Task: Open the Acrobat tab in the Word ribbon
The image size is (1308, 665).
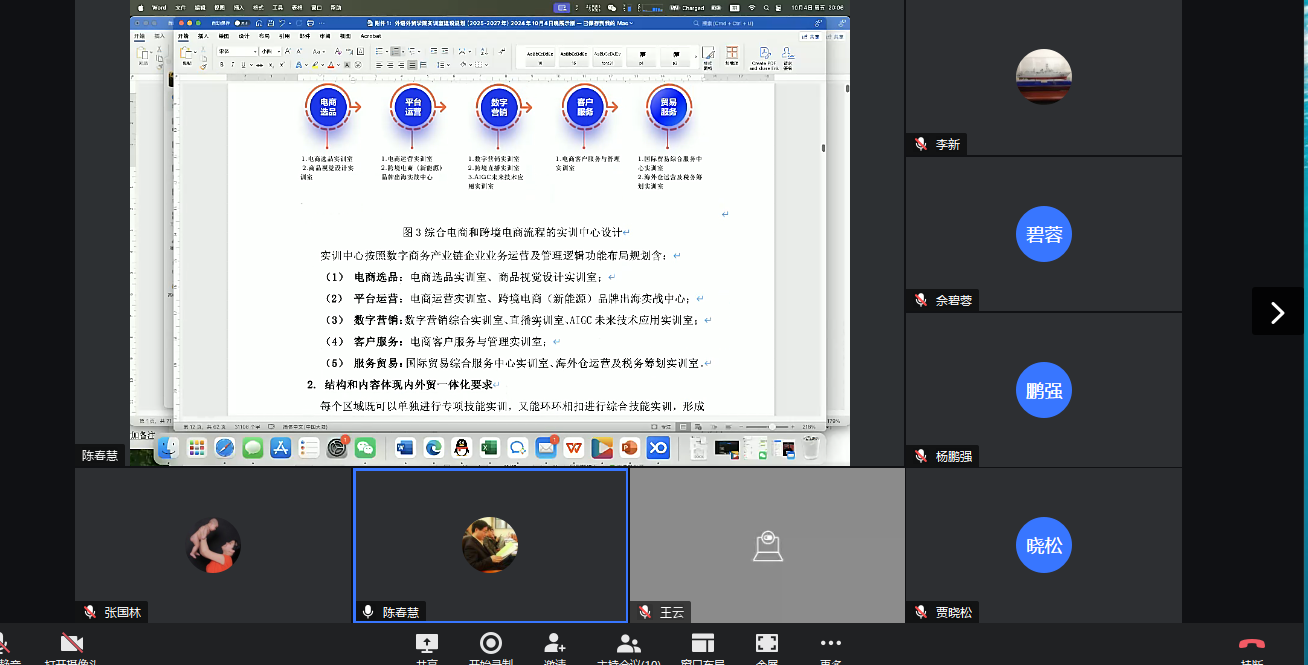Action: click(371, 36)
